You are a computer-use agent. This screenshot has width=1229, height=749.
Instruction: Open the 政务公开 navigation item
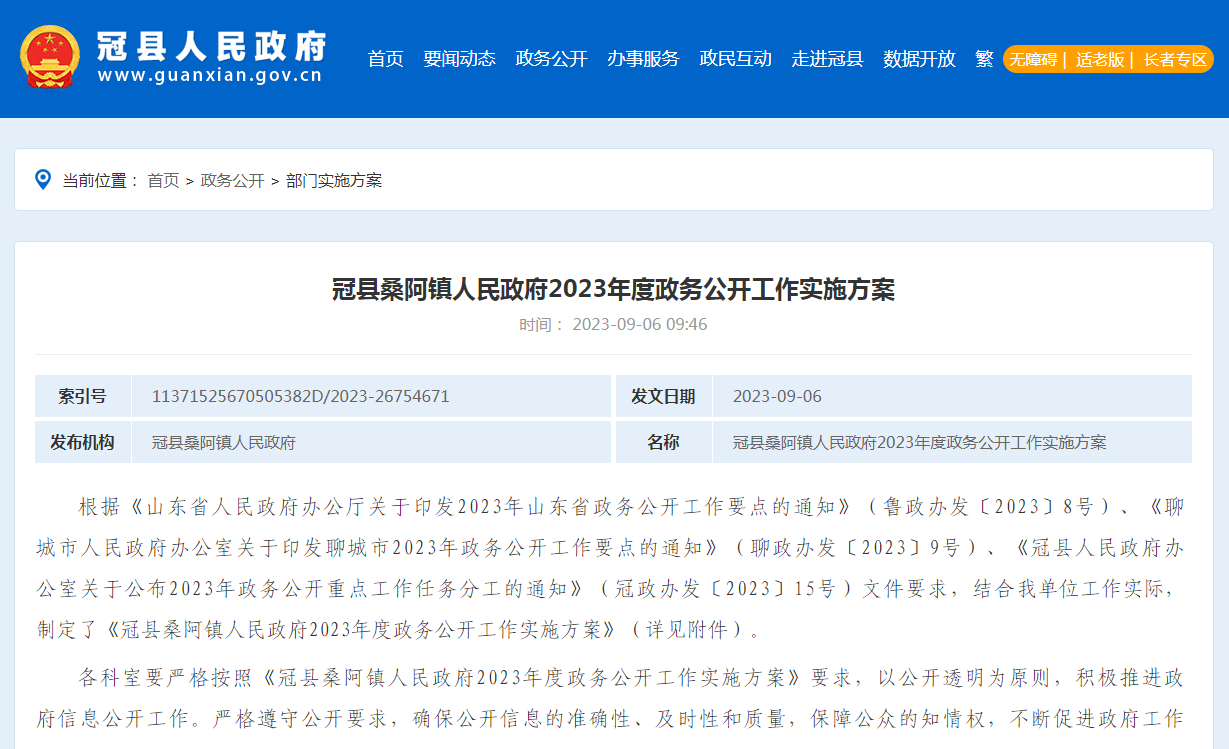tap(551, 59)
